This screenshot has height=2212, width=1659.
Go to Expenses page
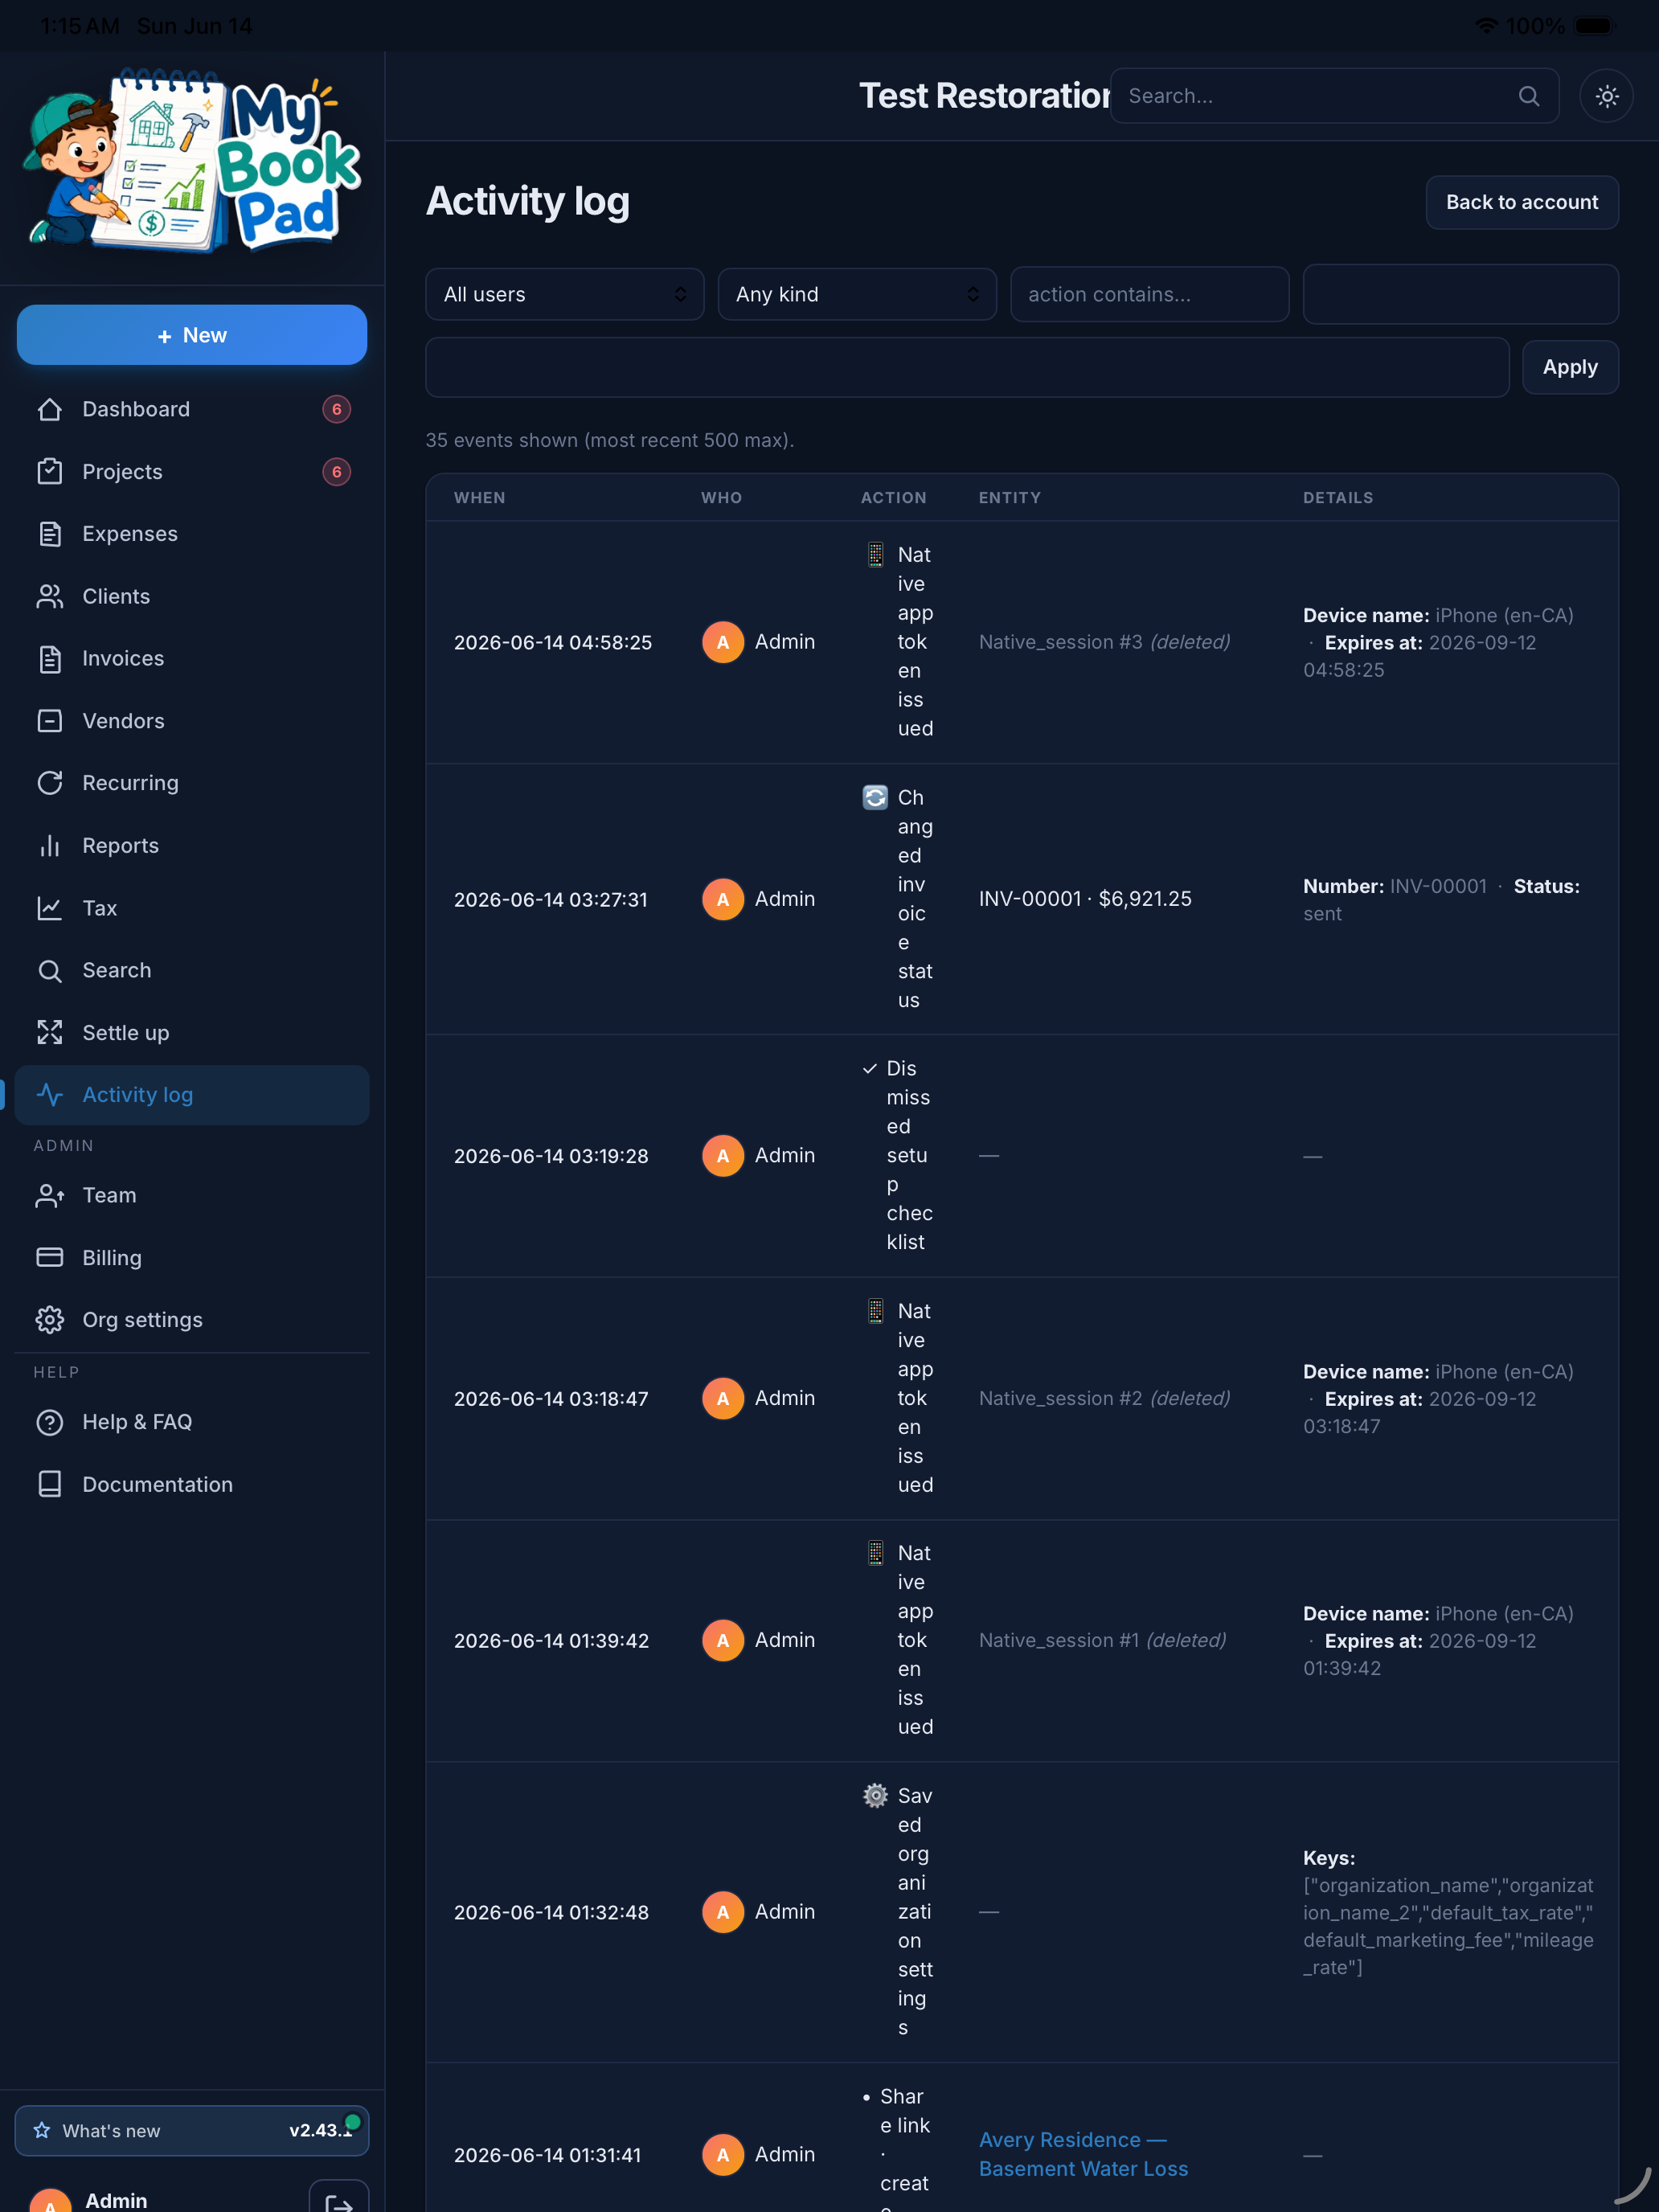pyautogui.click(x=192, y=534)
